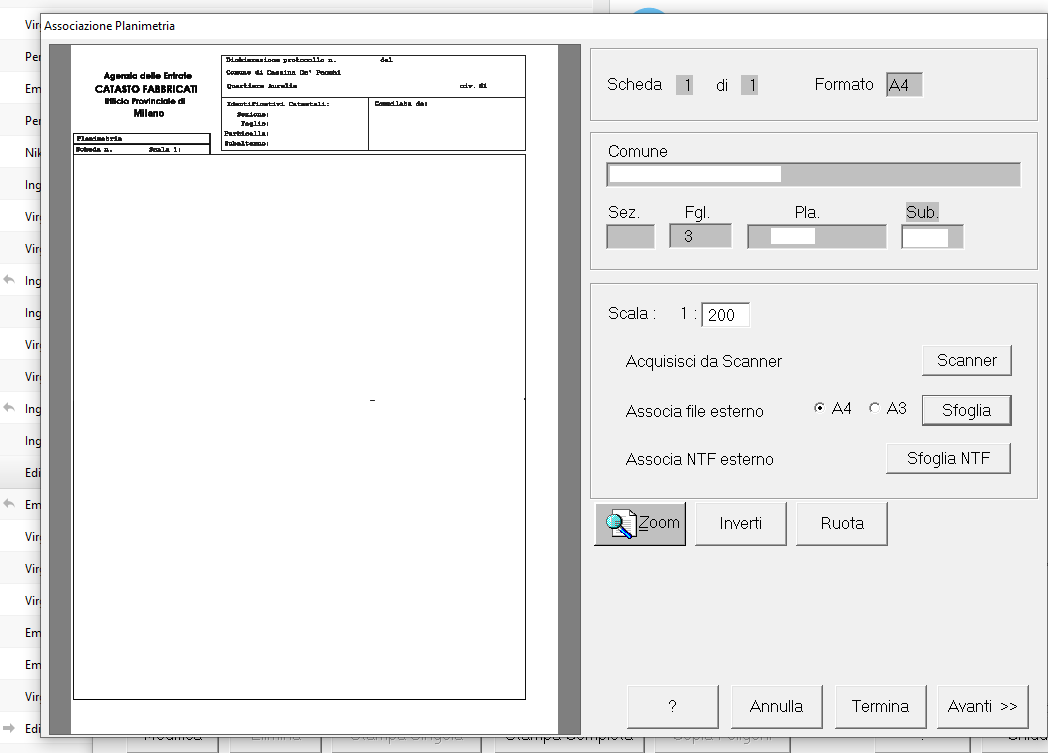Rotate the plan with Ruota button
1052x753 pixels.
point(841,523)
